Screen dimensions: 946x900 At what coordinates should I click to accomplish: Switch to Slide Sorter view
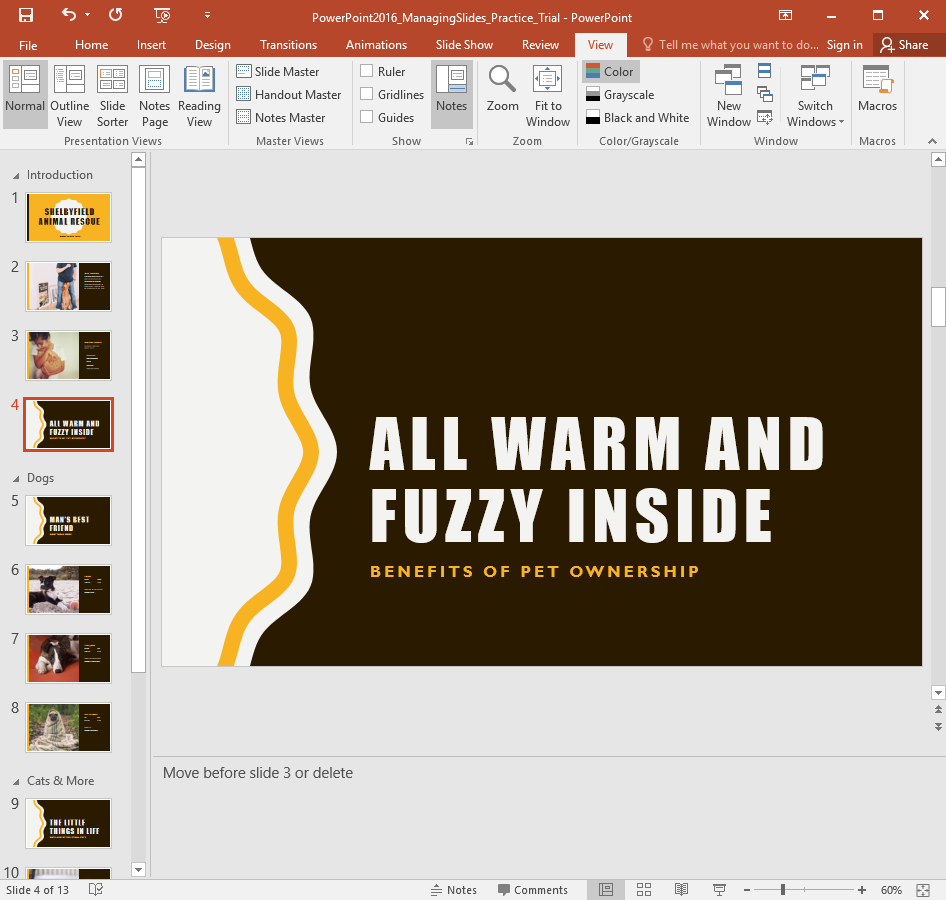pyautogui.click(x=112, y=95)
